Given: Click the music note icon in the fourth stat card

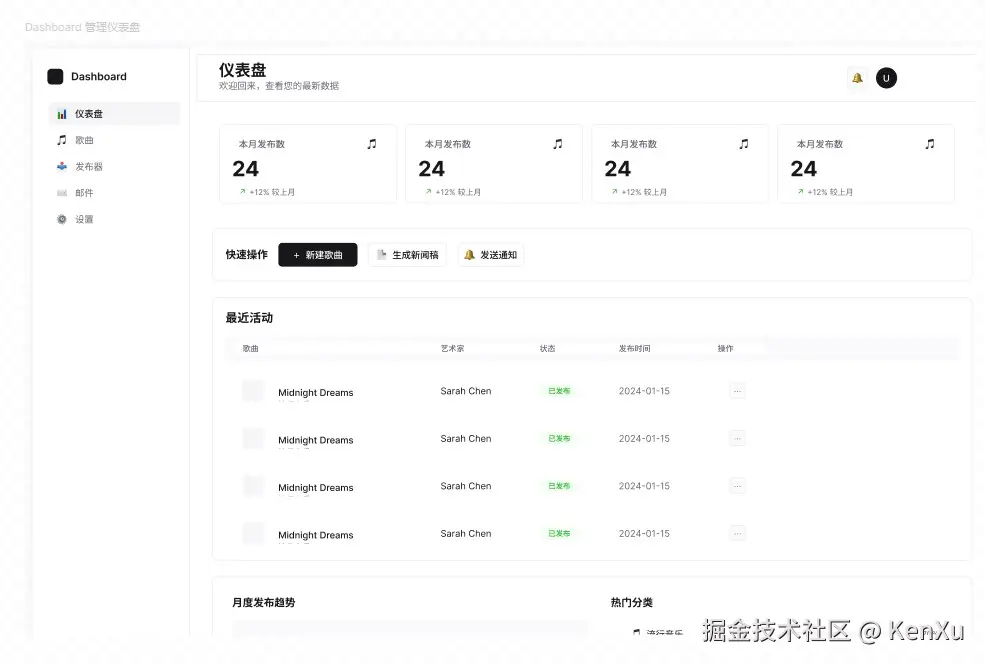Looking at the screenshot, I should click(930, 144).
